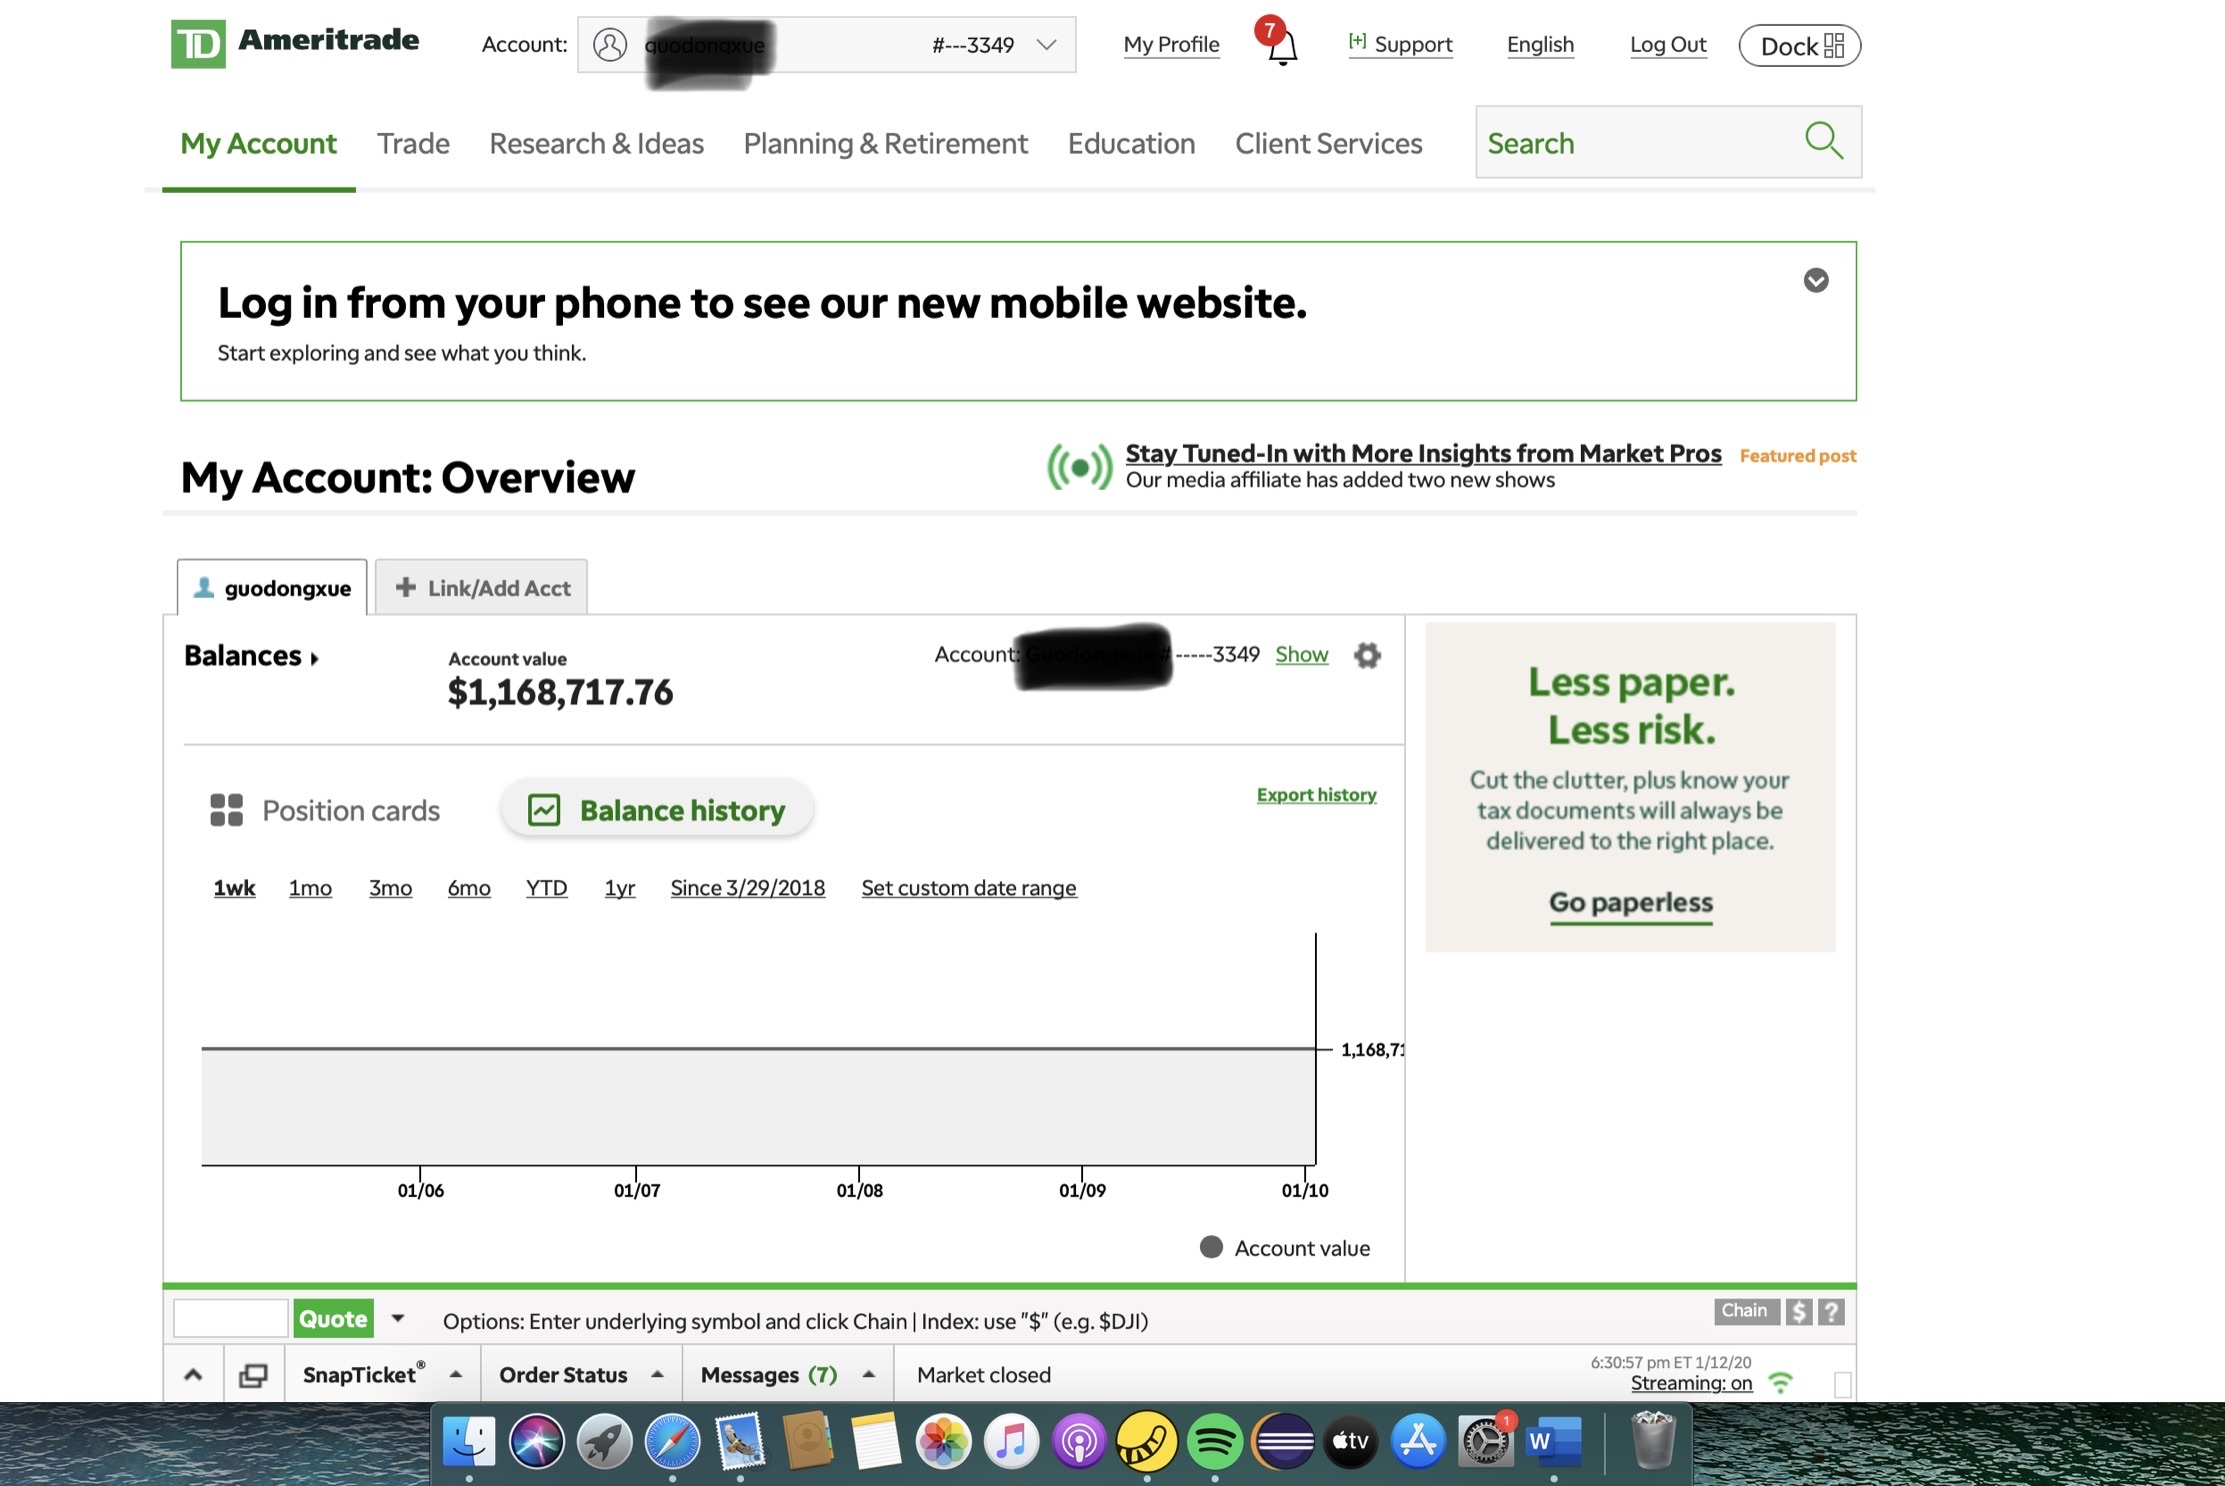This screenshot has height=1486, width=2225.
Task: Click the live broadcast icon beside featured post
Action: pyautogui.click(x=1079, y=467)
